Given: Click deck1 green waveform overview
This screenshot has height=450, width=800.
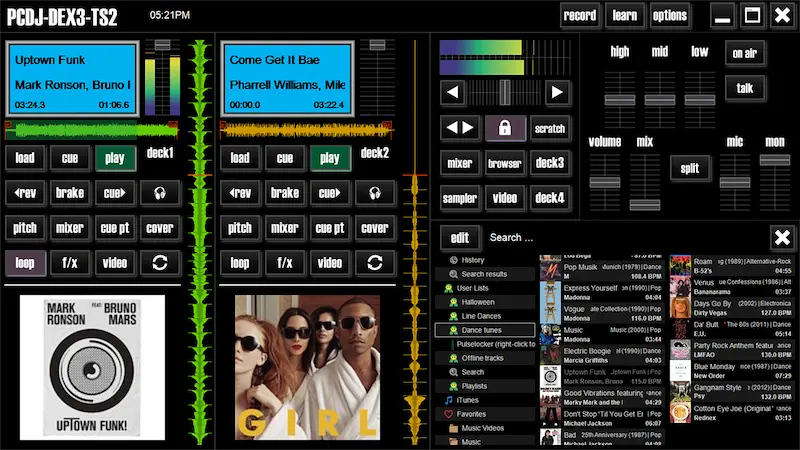Looking at the screenshot, I should (x=92, y=131).
